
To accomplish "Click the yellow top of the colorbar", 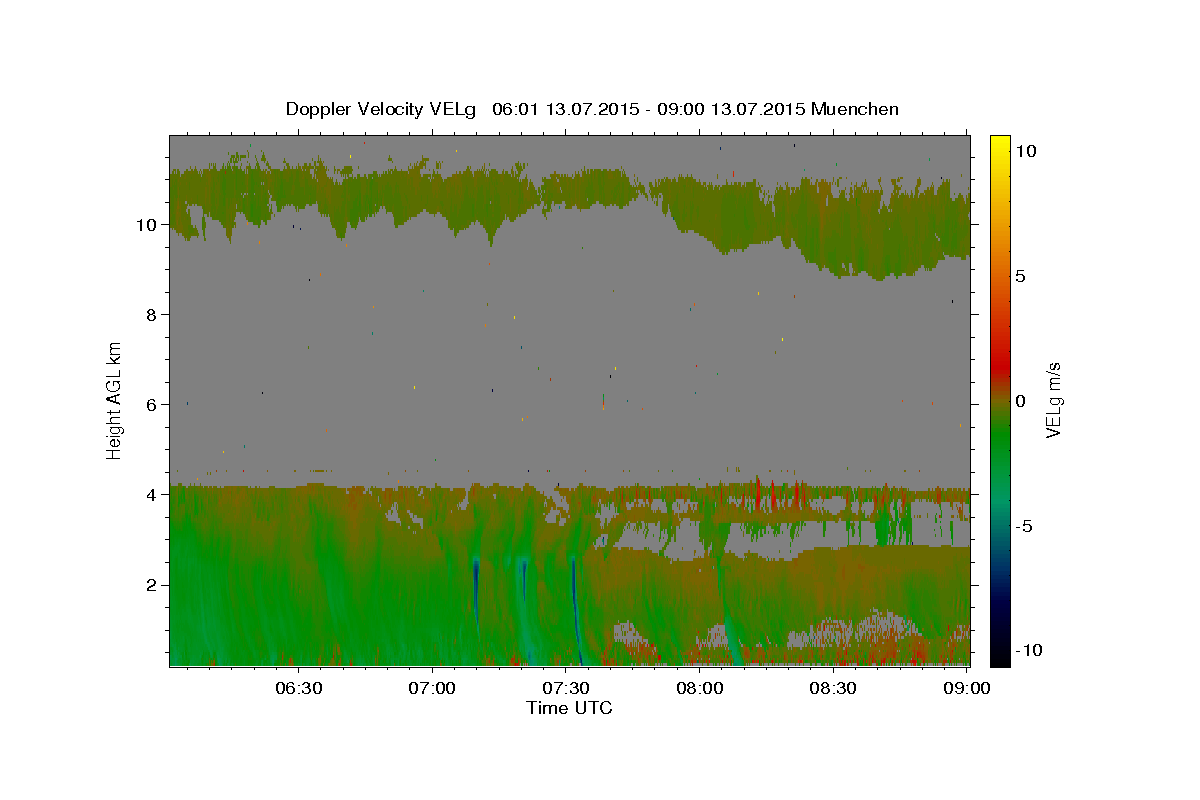I will pyautogui.click(x=1000, y=145).
